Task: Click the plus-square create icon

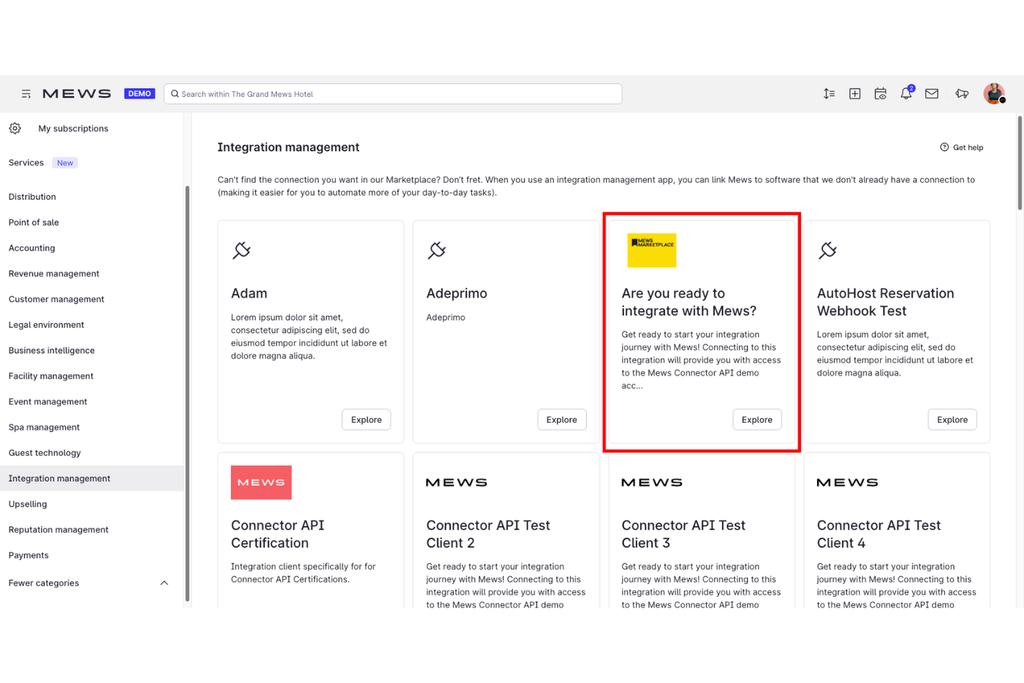Action: 854,94
